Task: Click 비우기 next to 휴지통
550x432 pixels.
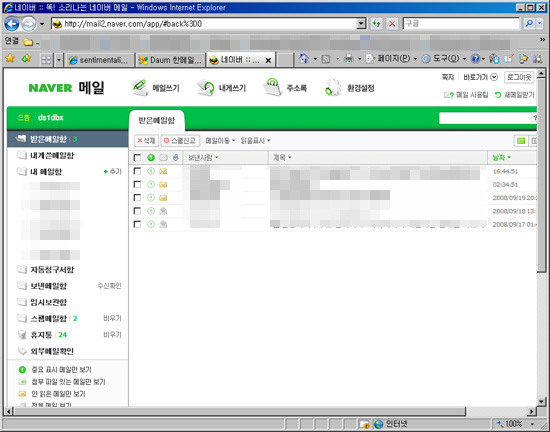Action: (x=112, y=335)
